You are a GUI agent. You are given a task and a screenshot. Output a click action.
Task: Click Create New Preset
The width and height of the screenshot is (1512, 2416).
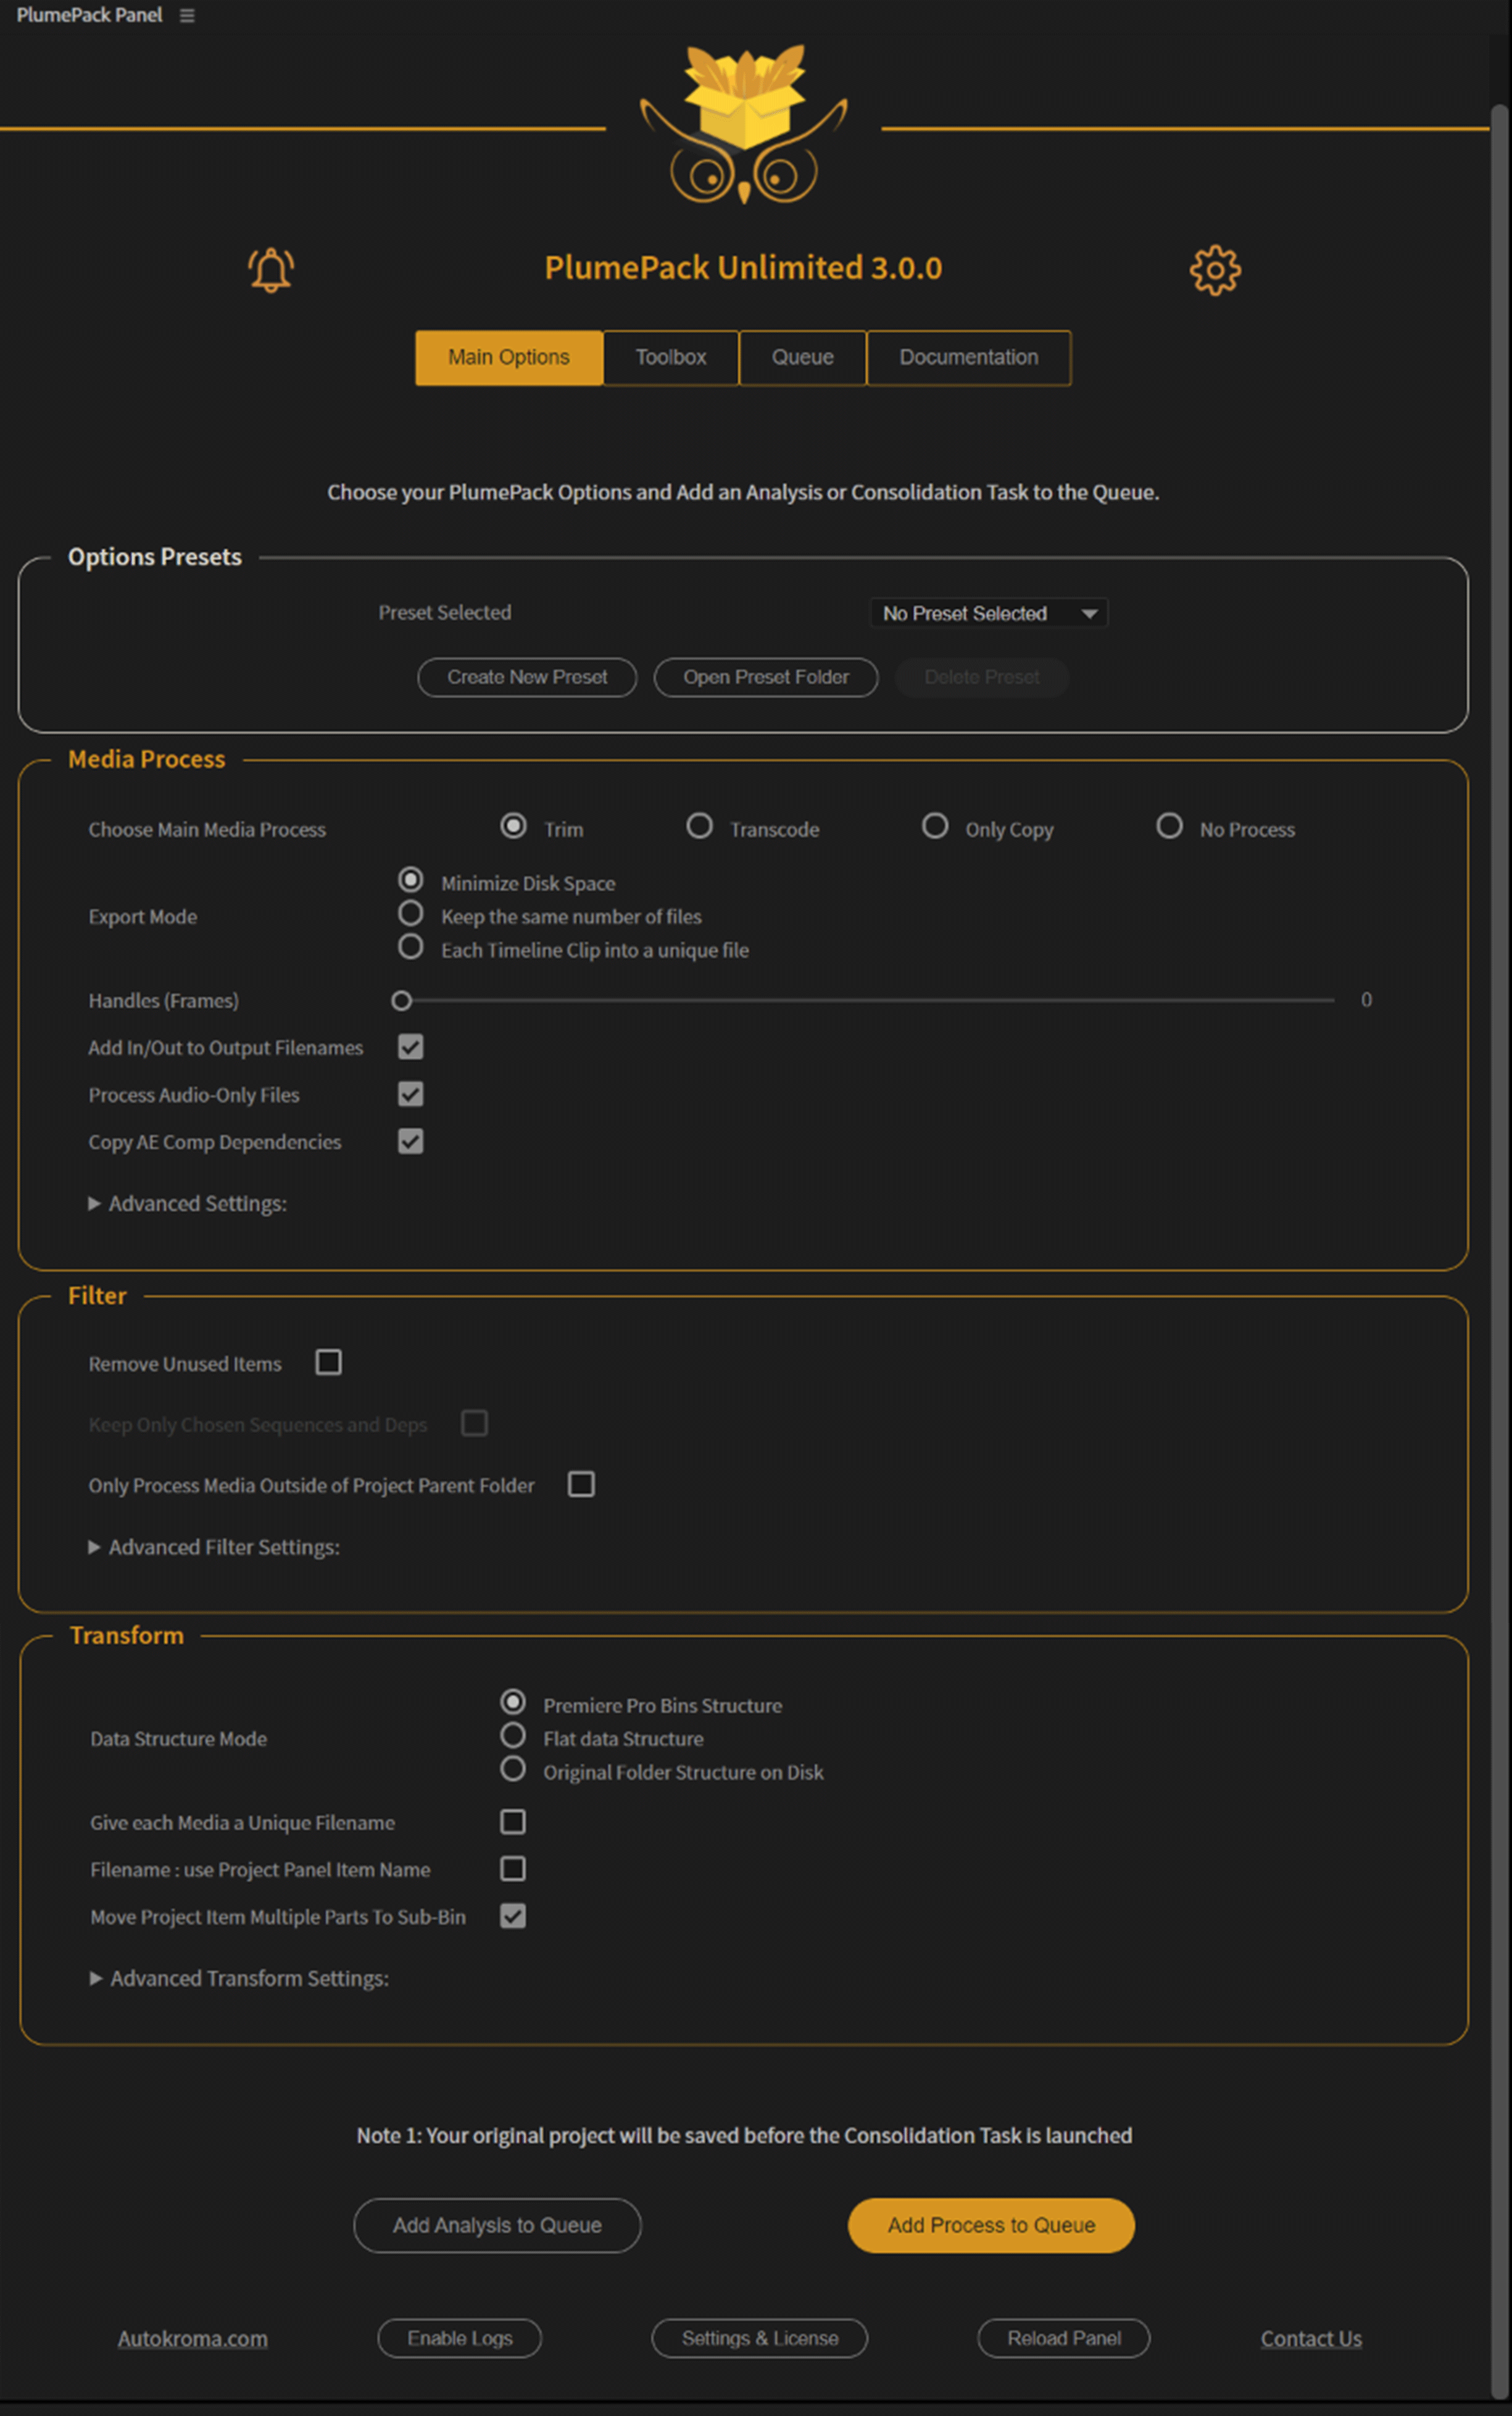(x=526, y=677)
